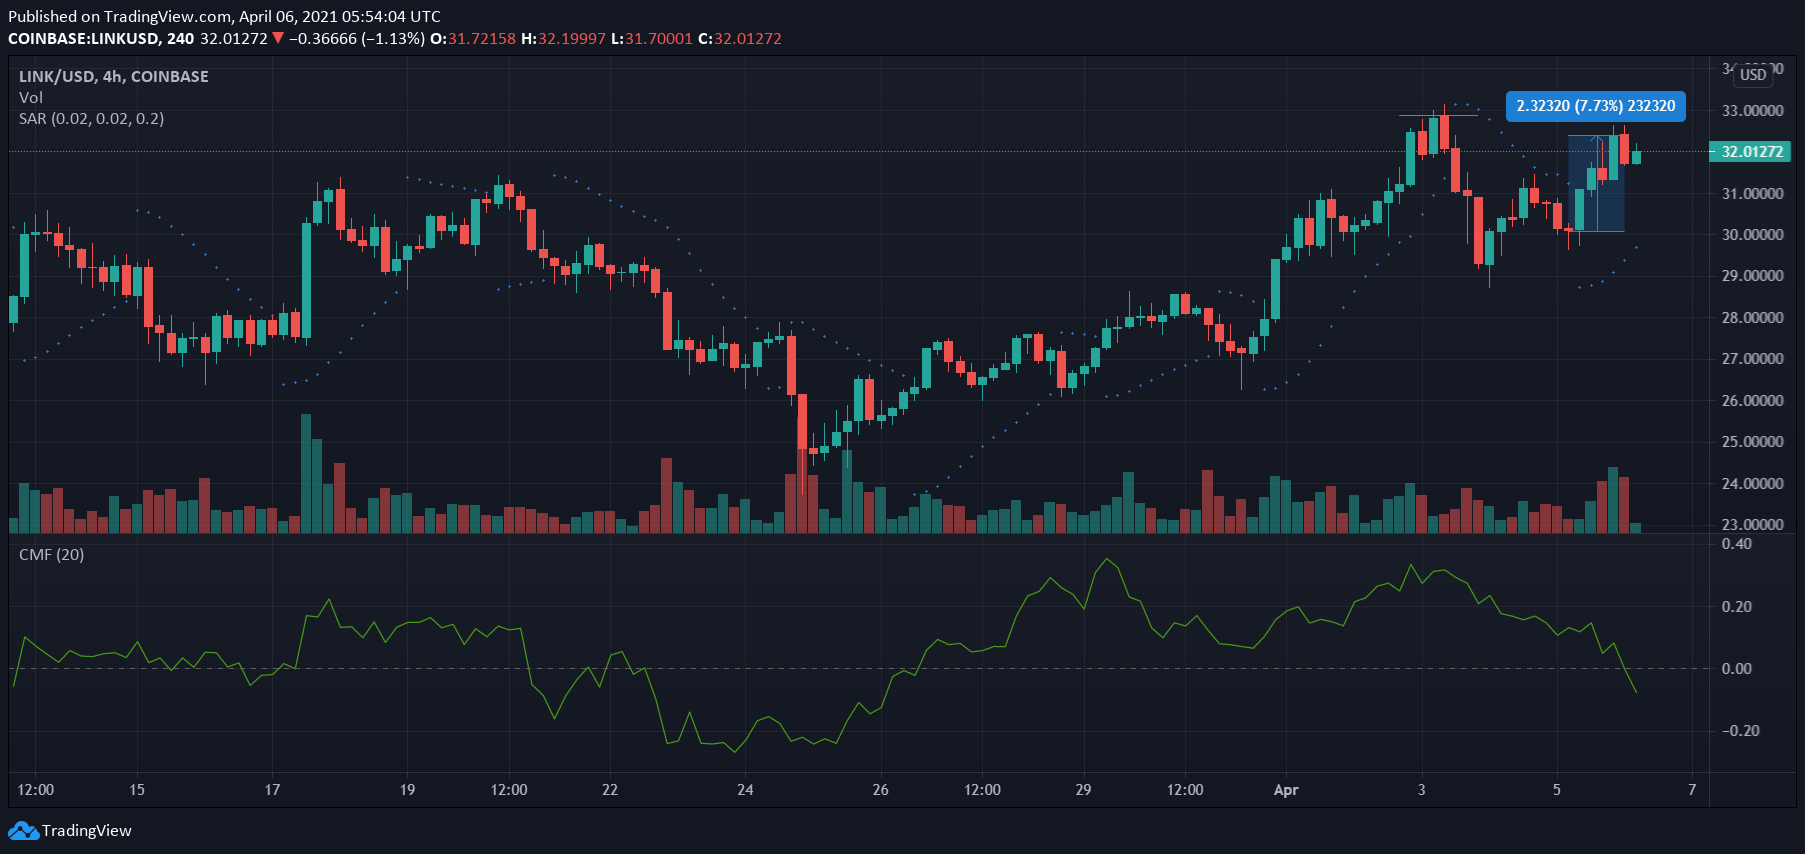Click the C:32.01272 close value

740,39
